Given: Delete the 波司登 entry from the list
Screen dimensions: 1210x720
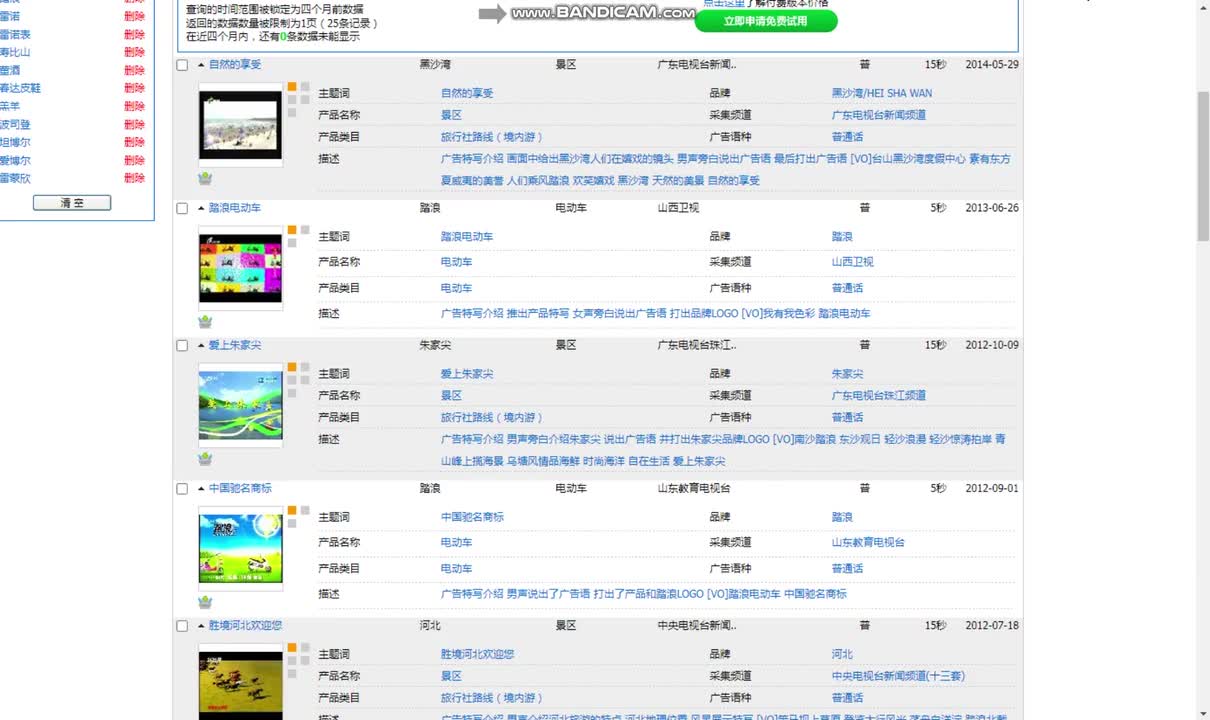Looking at the screenshot, I should [x=134, y=125].
